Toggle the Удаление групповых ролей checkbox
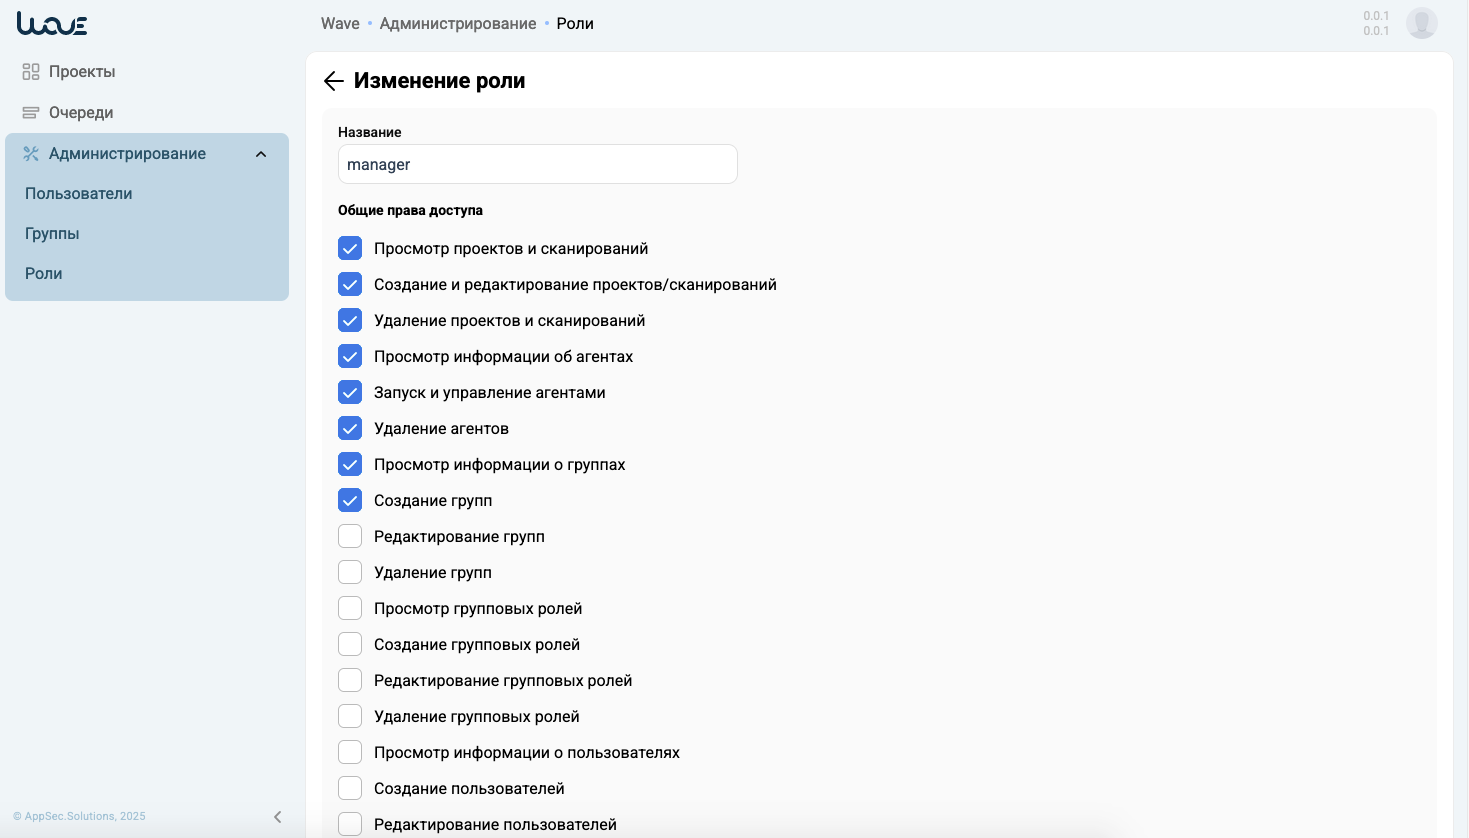The height and width of the screenshot is (838, 1469). (x=350, y=717)
